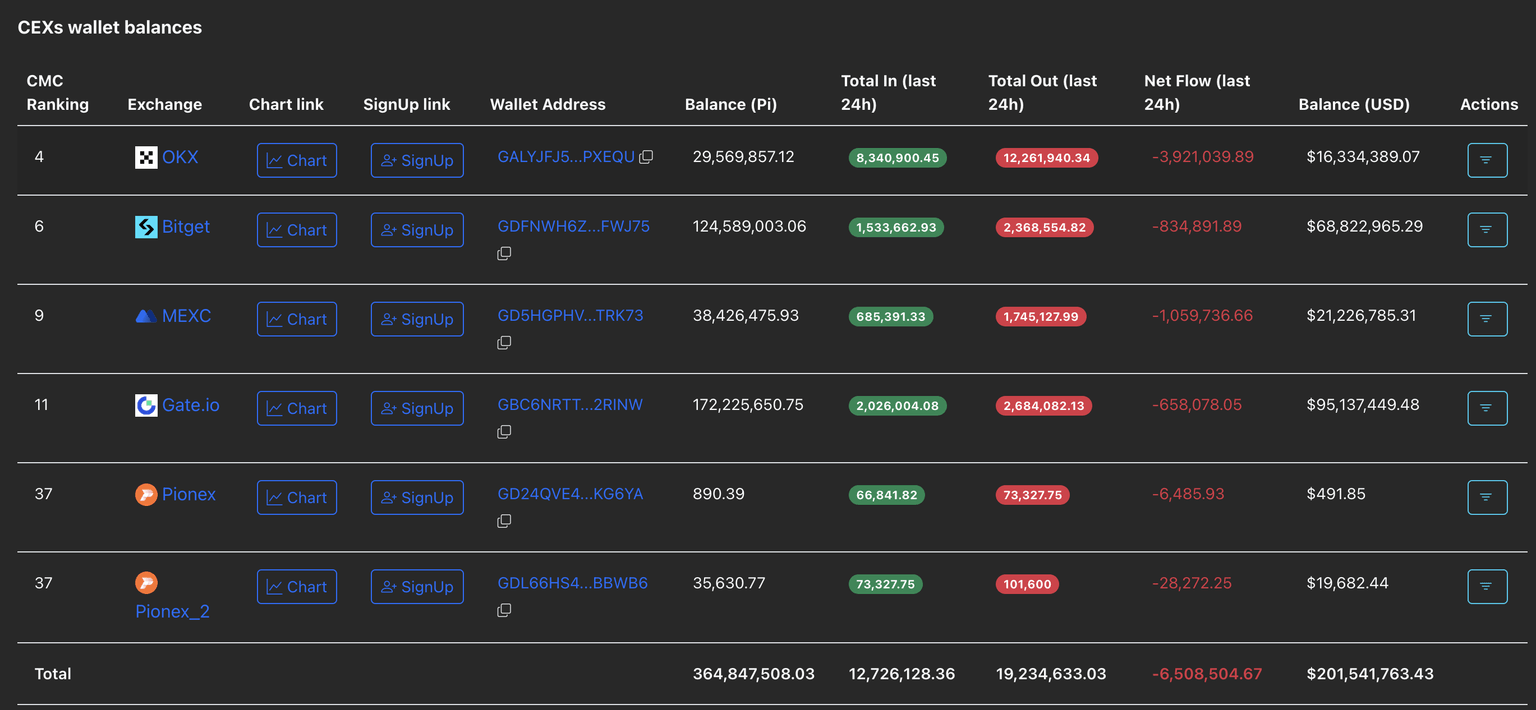
Task: Copy the MEXC wallet address
Action: coord(504,343)
